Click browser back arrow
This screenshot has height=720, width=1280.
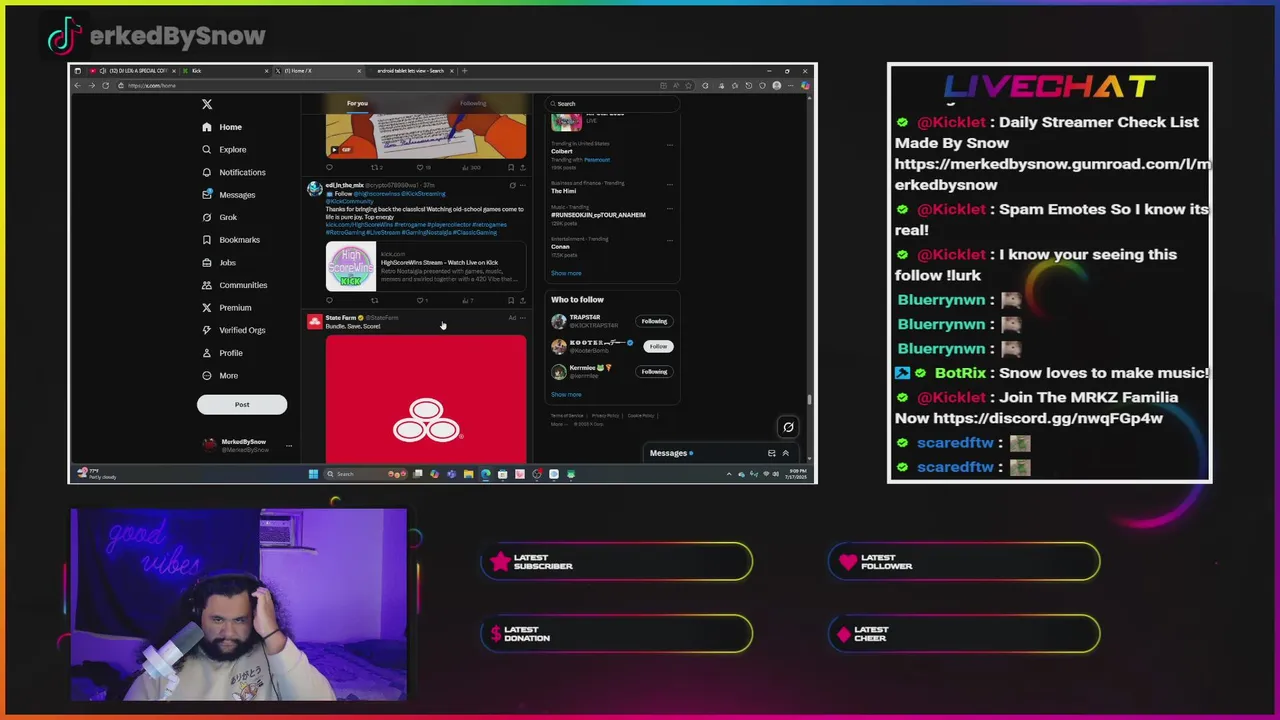coord(78,85)
